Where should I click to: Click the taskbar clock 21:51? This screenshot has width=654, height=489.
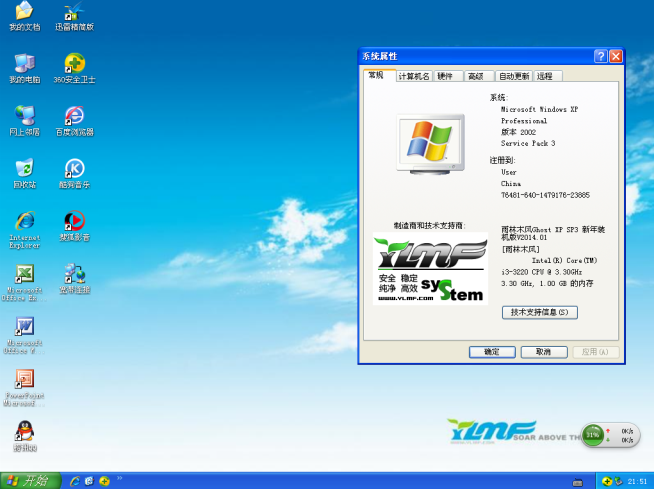pos(637,481)
